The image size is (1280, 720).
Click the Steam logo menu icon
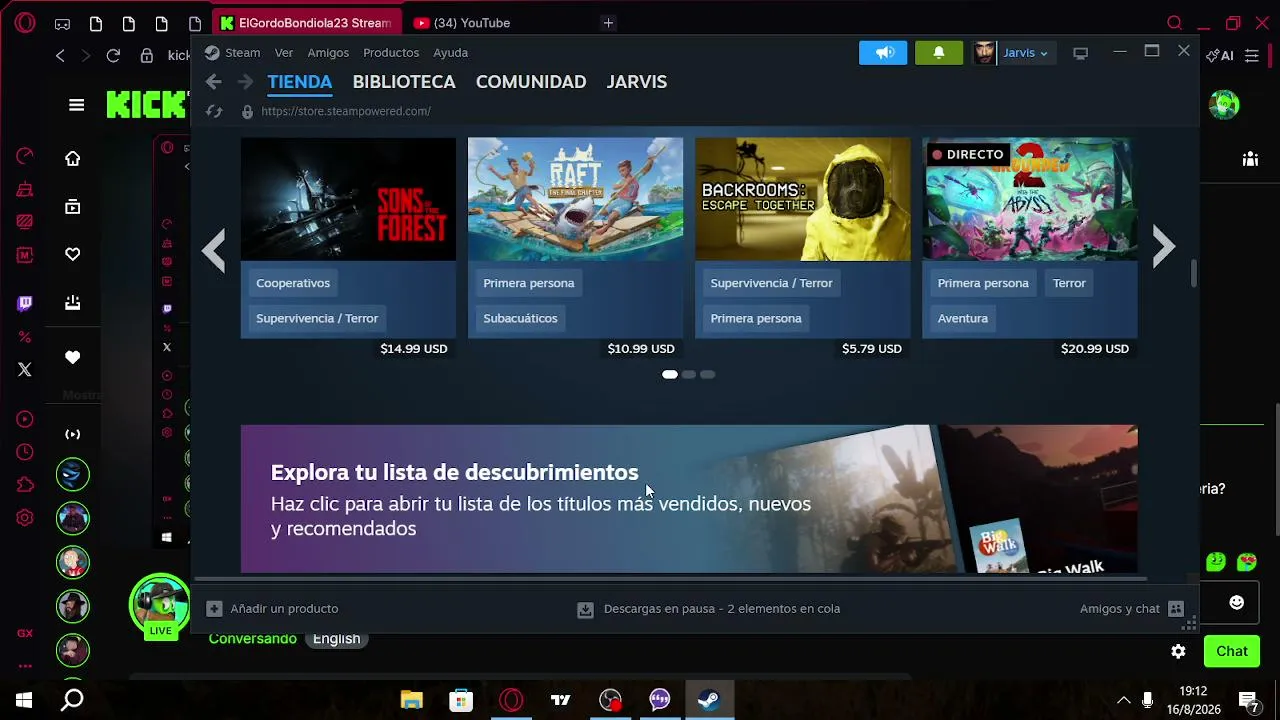[x=212, y=53]
